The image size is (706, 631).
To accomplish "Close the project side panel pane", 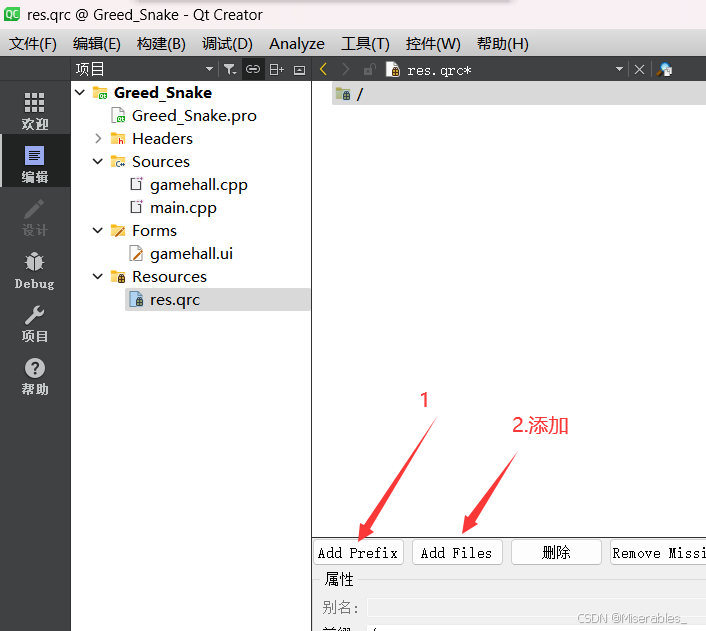I will point(299,70).
